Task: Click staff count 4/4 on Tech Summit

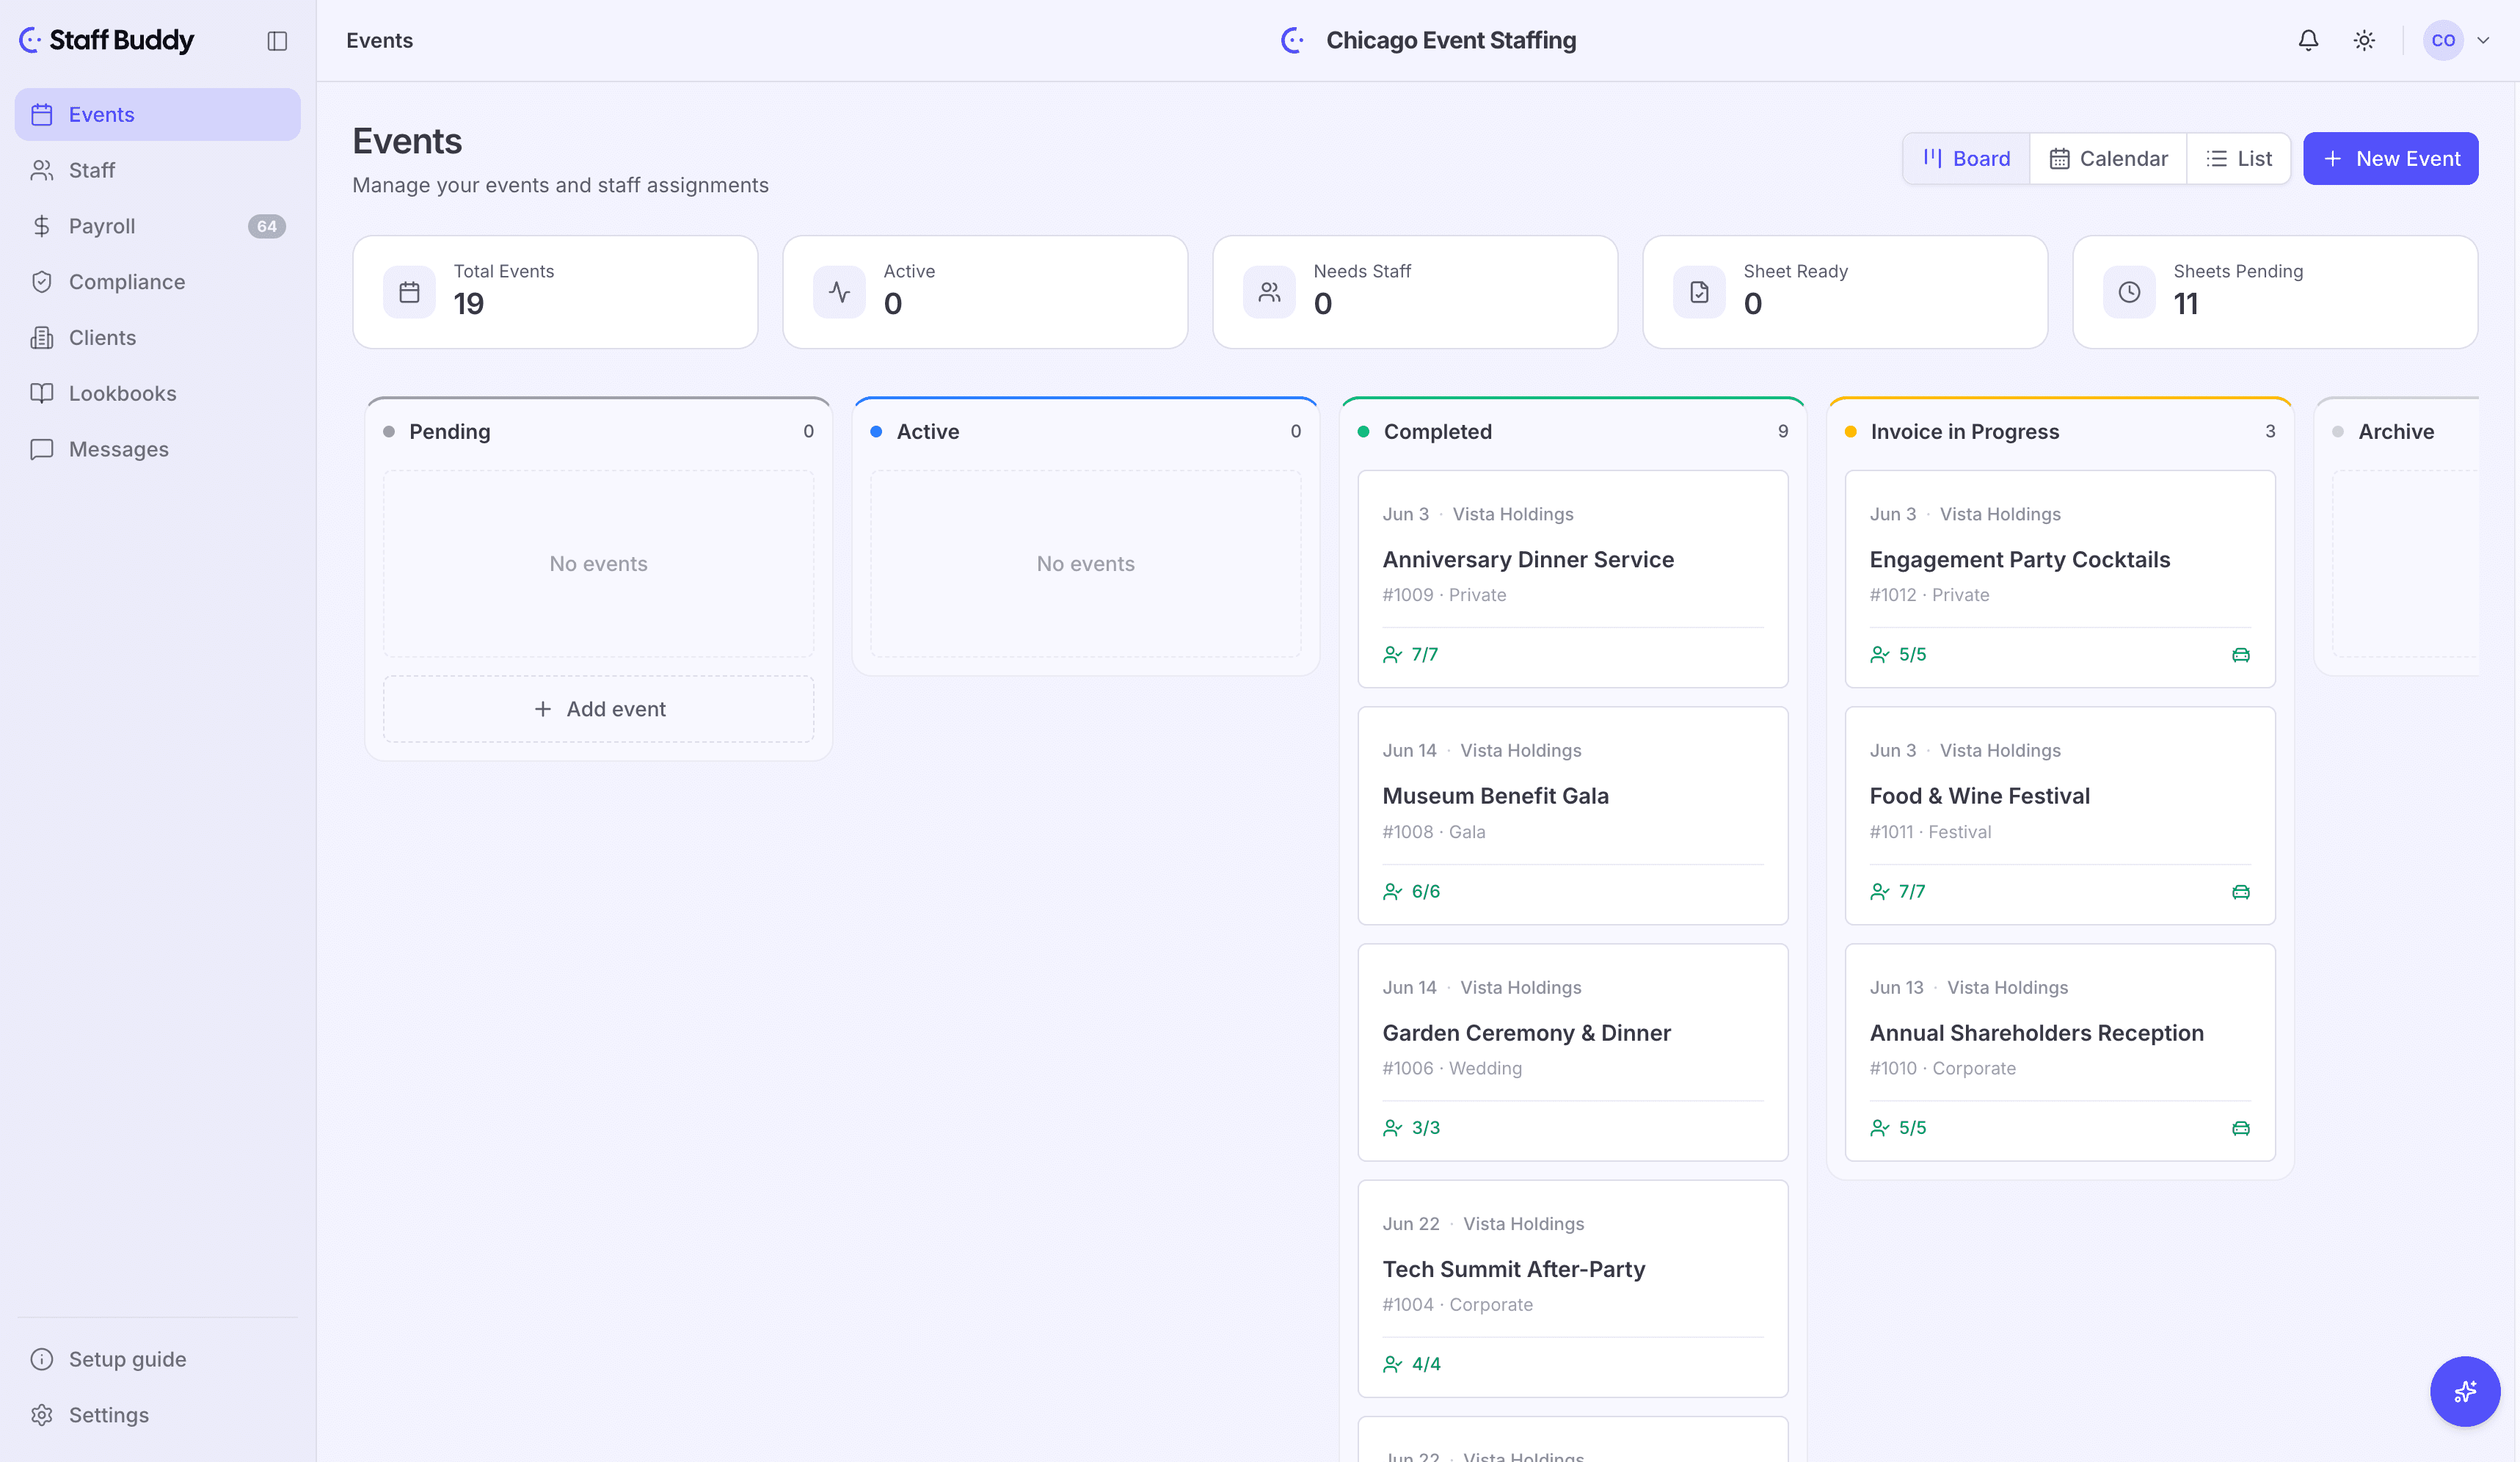Action: pos(1412,1364)
